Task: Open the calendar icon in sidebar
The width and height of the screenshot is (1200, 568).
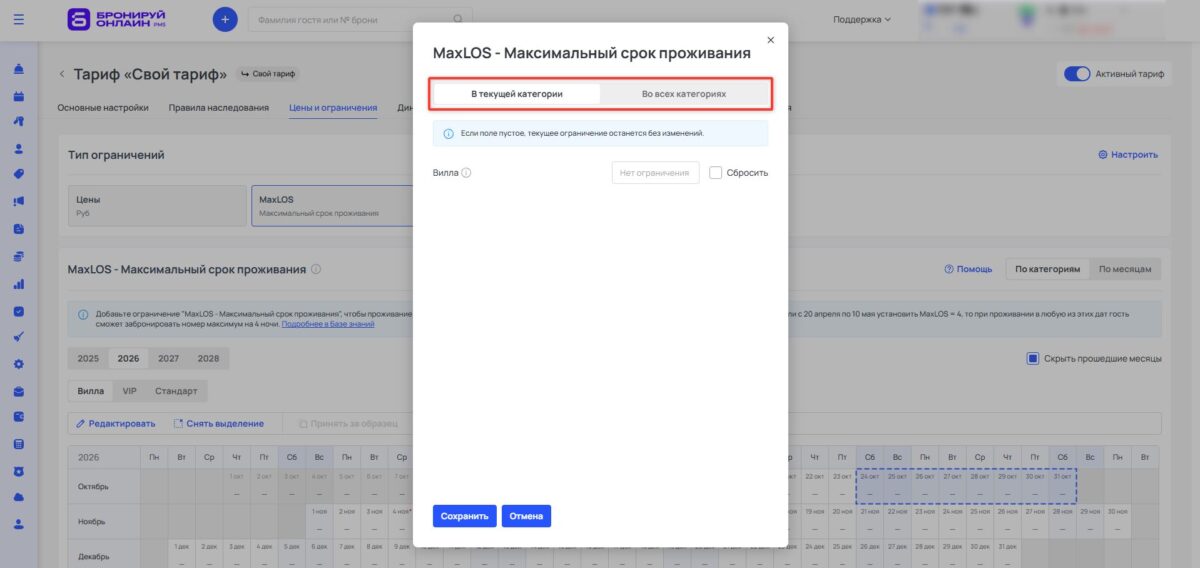Action: coord(18,96)
